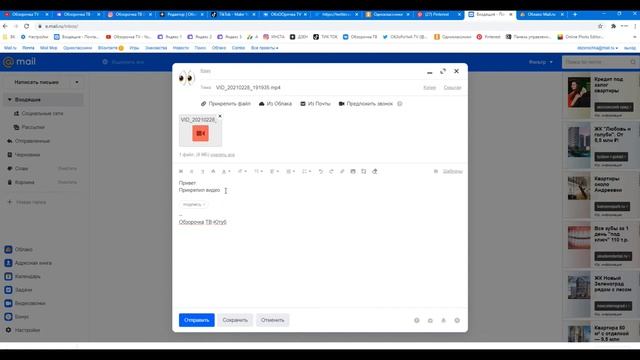Add a 'Скрытая' hidden copy field
640x360 pixels.
pos(452,87)
